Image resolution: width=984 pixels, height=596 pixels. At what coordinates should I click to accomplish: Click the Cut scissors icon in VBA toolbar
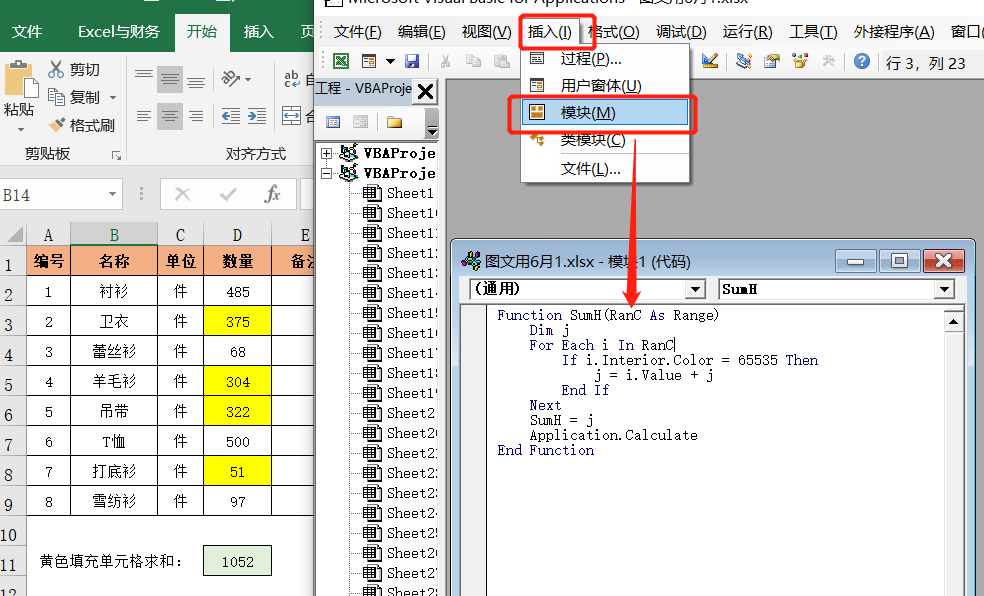pyautogui.click(x=445, y=61)
